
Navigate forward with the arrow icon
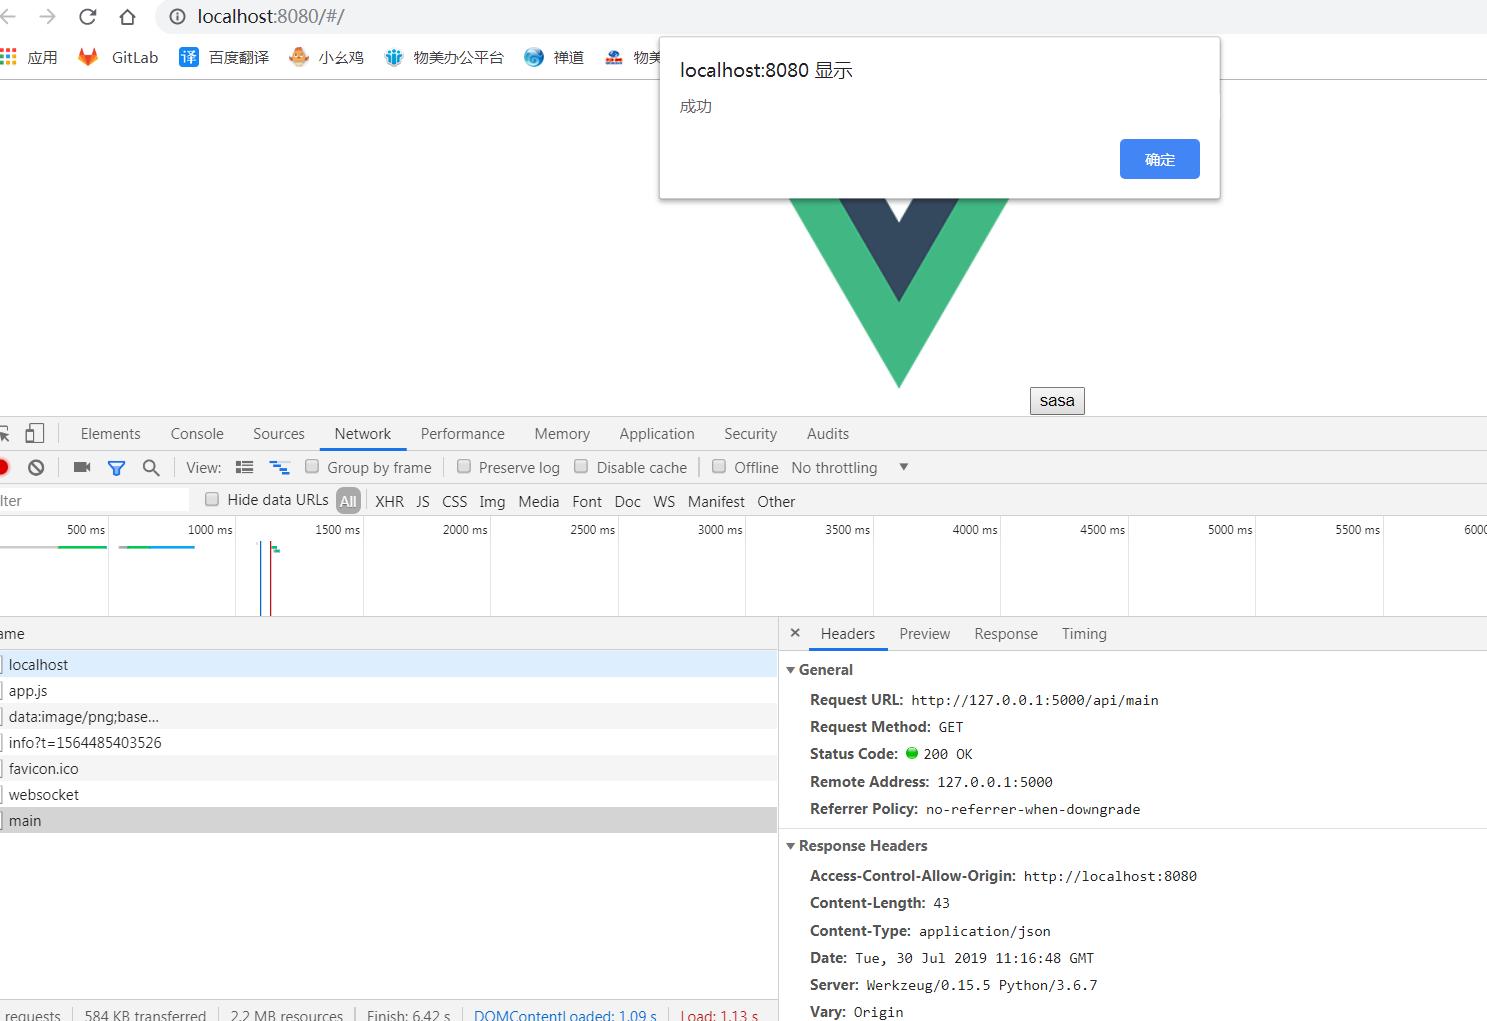click(x=47, y=17)
